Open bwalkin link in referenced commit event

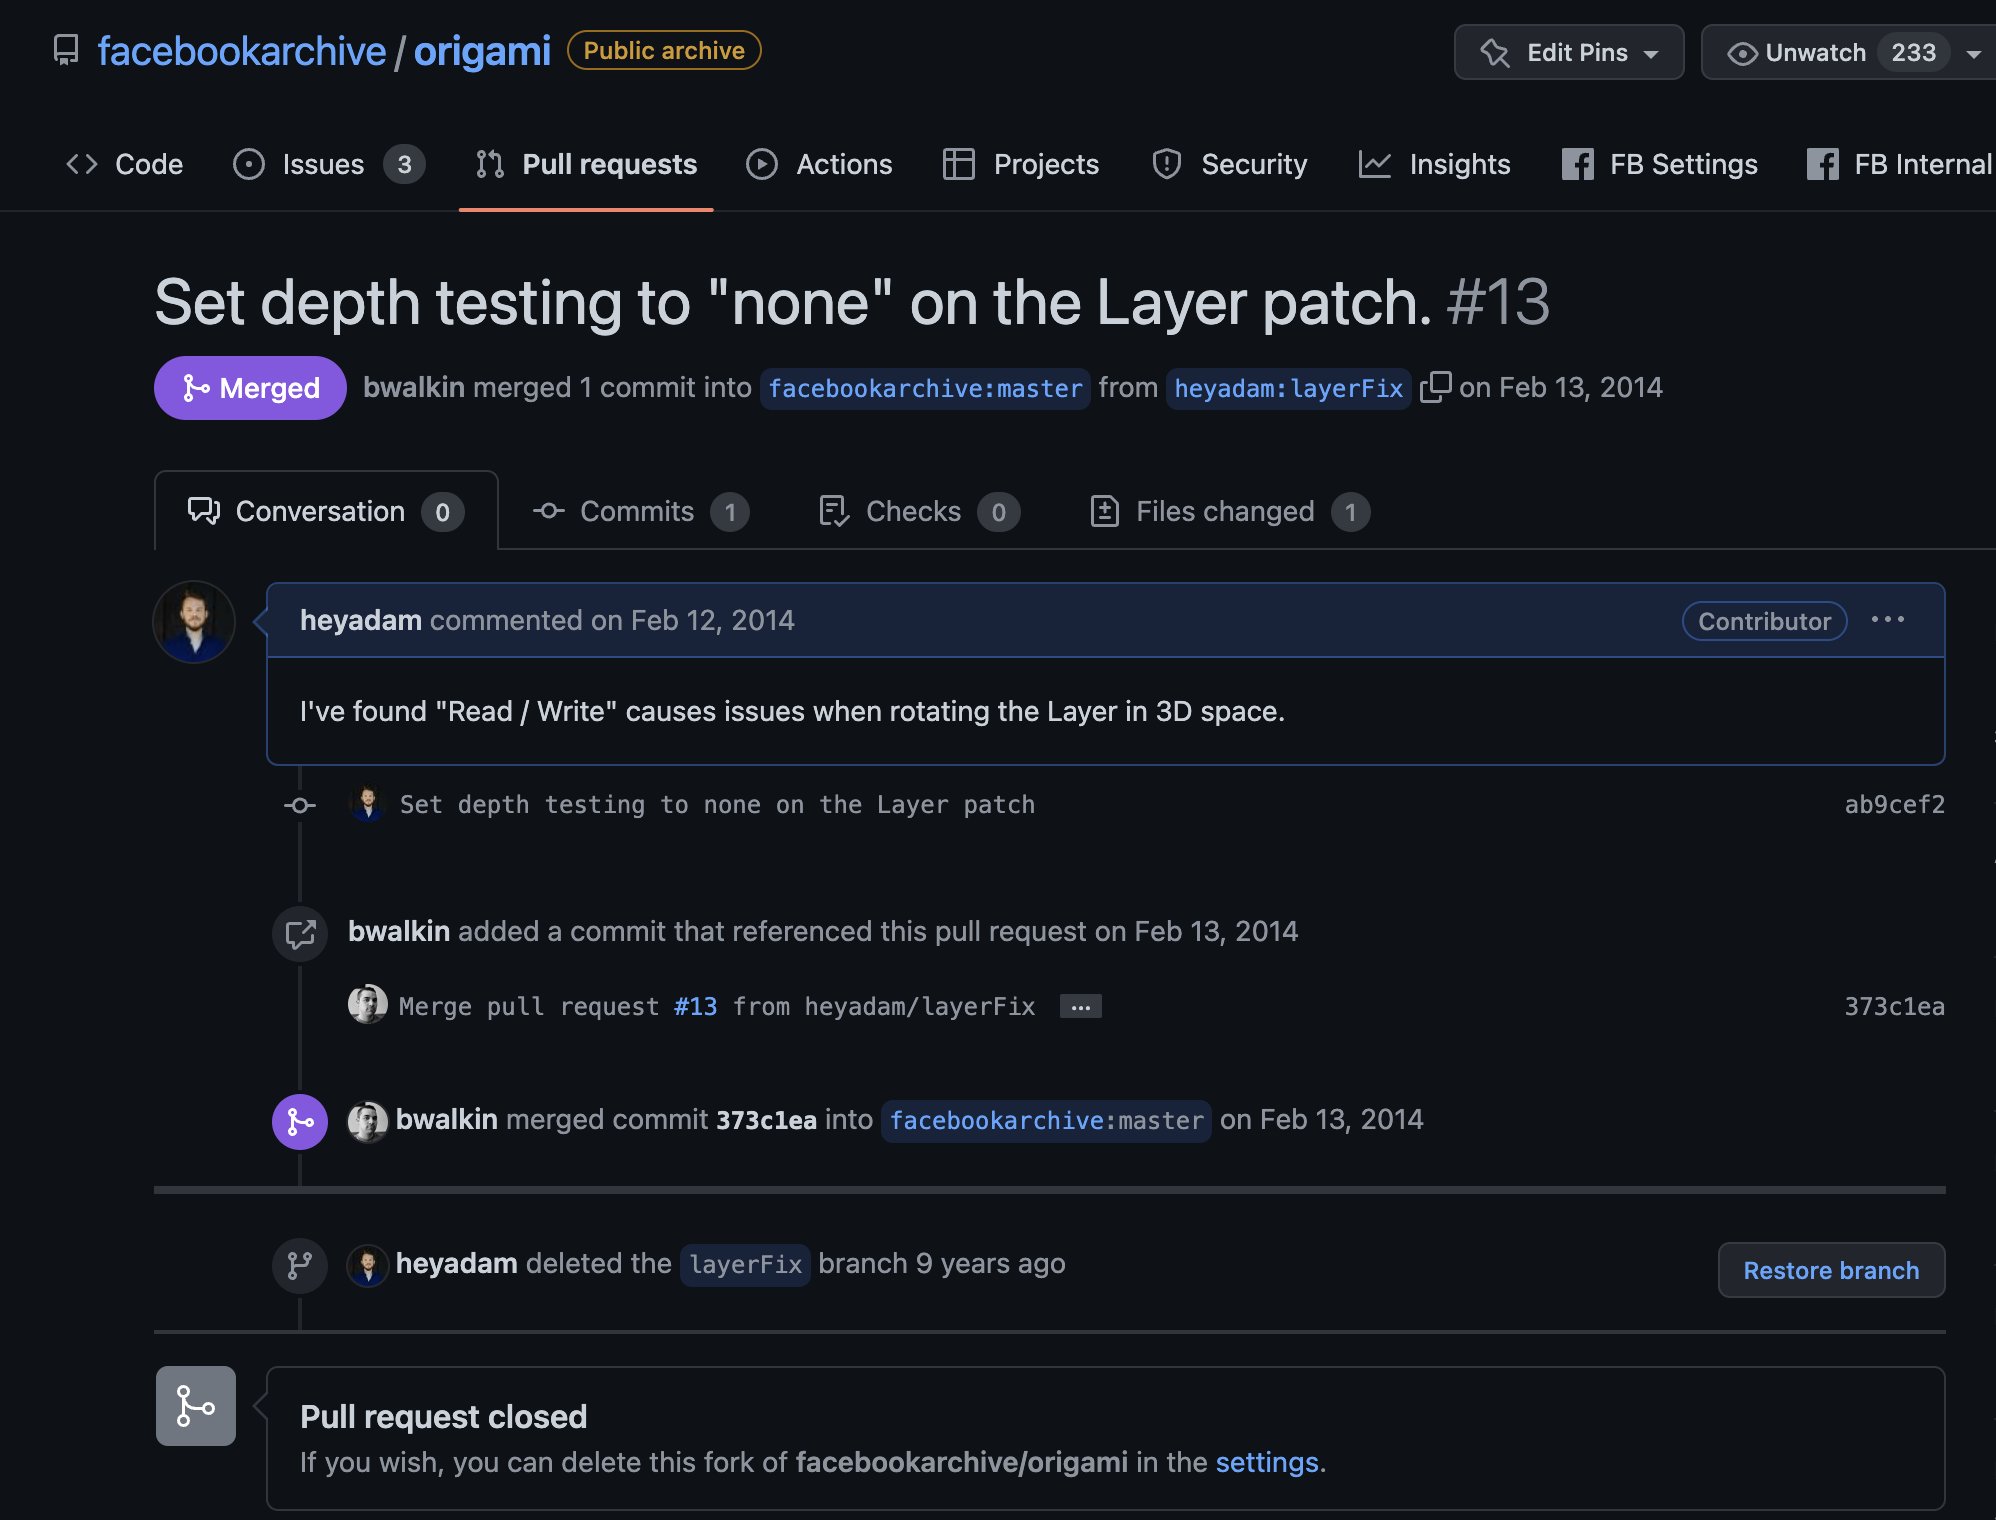click(399, 931)
